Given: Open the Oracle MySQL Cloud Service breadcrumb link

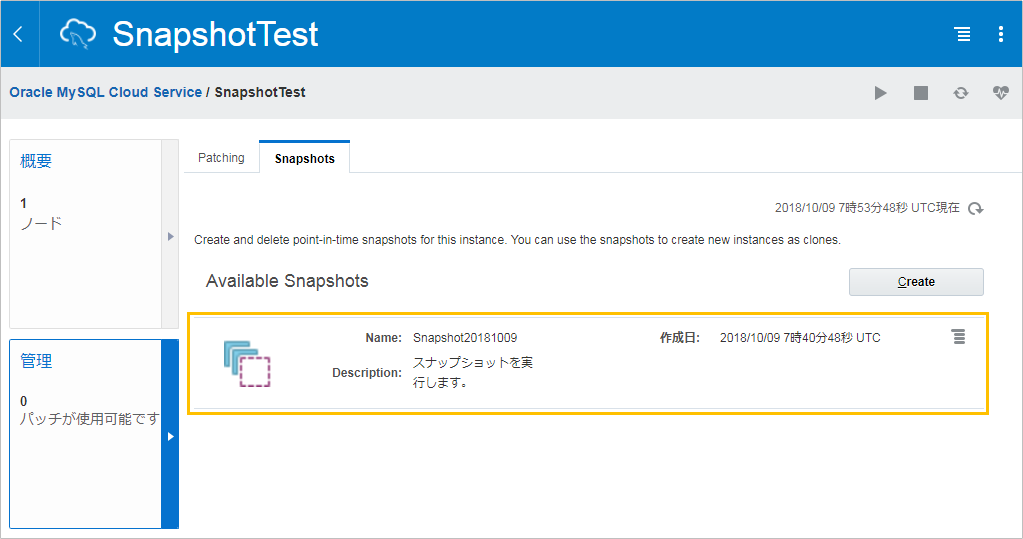Looking at the screenshot, I should click(x=106, y=92).
